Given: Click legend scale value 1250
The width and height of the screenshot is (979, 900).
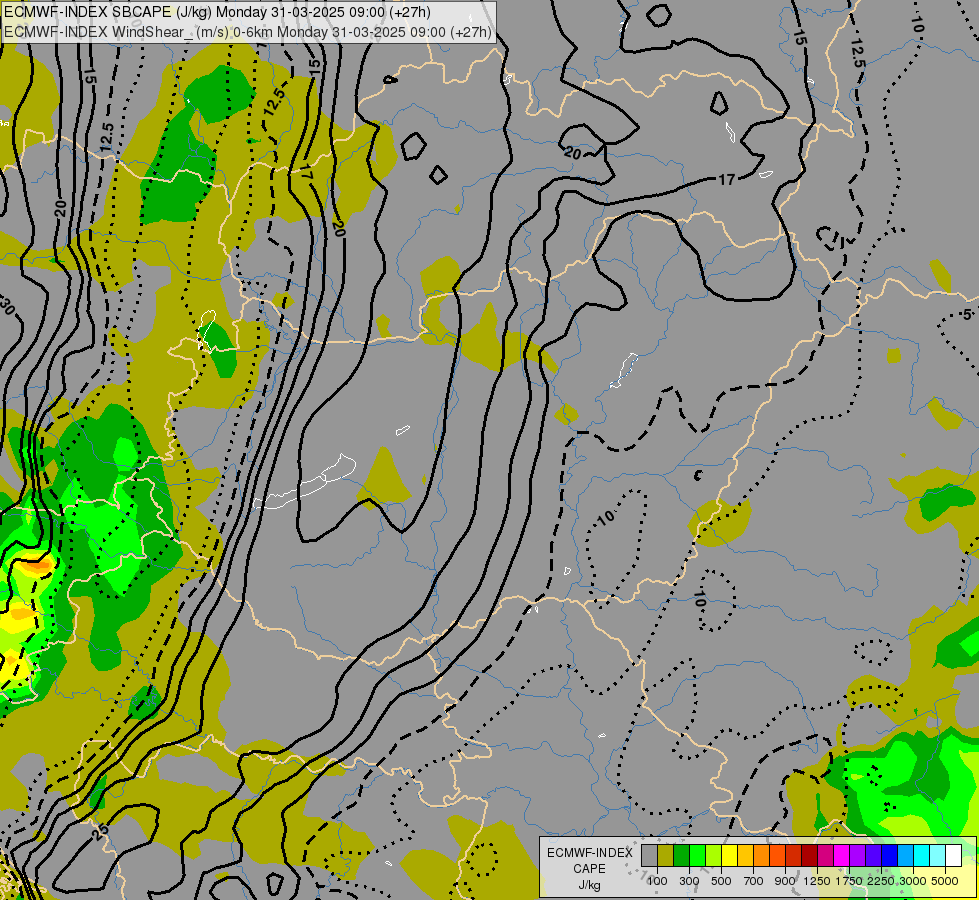Looking at the screenshot, I should pyautogui.click(x=817, y=881).
